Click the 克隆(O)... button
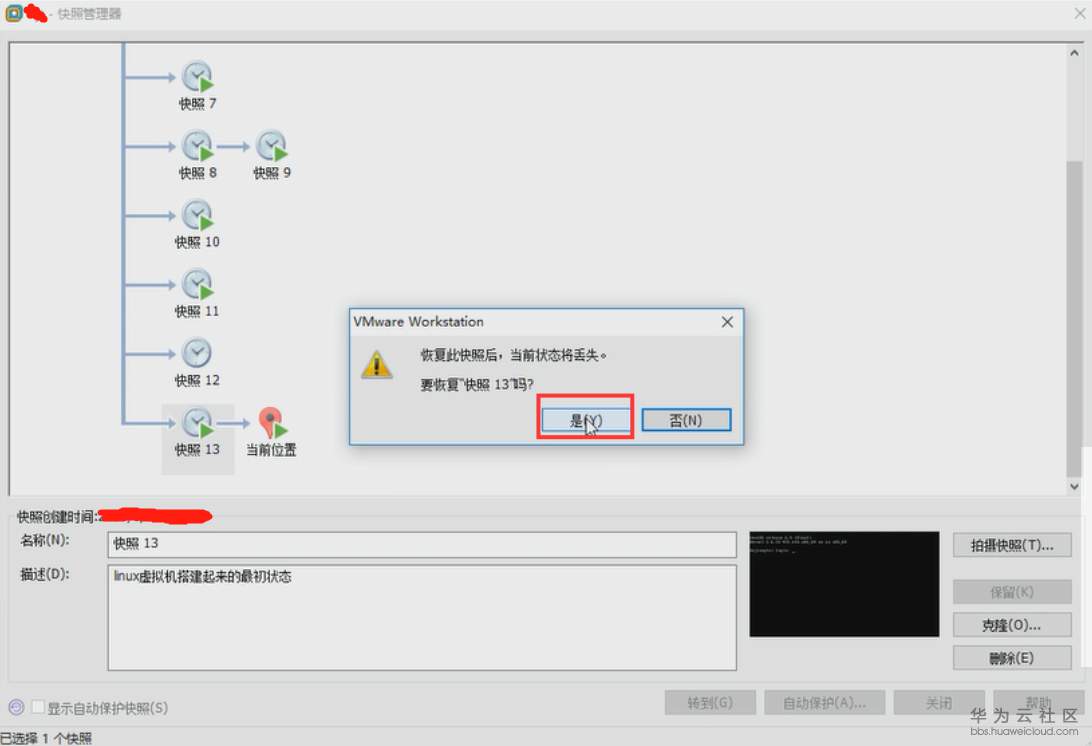Image resolution: width=1092 pixels, height=746 pixels. click(1012, 625)
